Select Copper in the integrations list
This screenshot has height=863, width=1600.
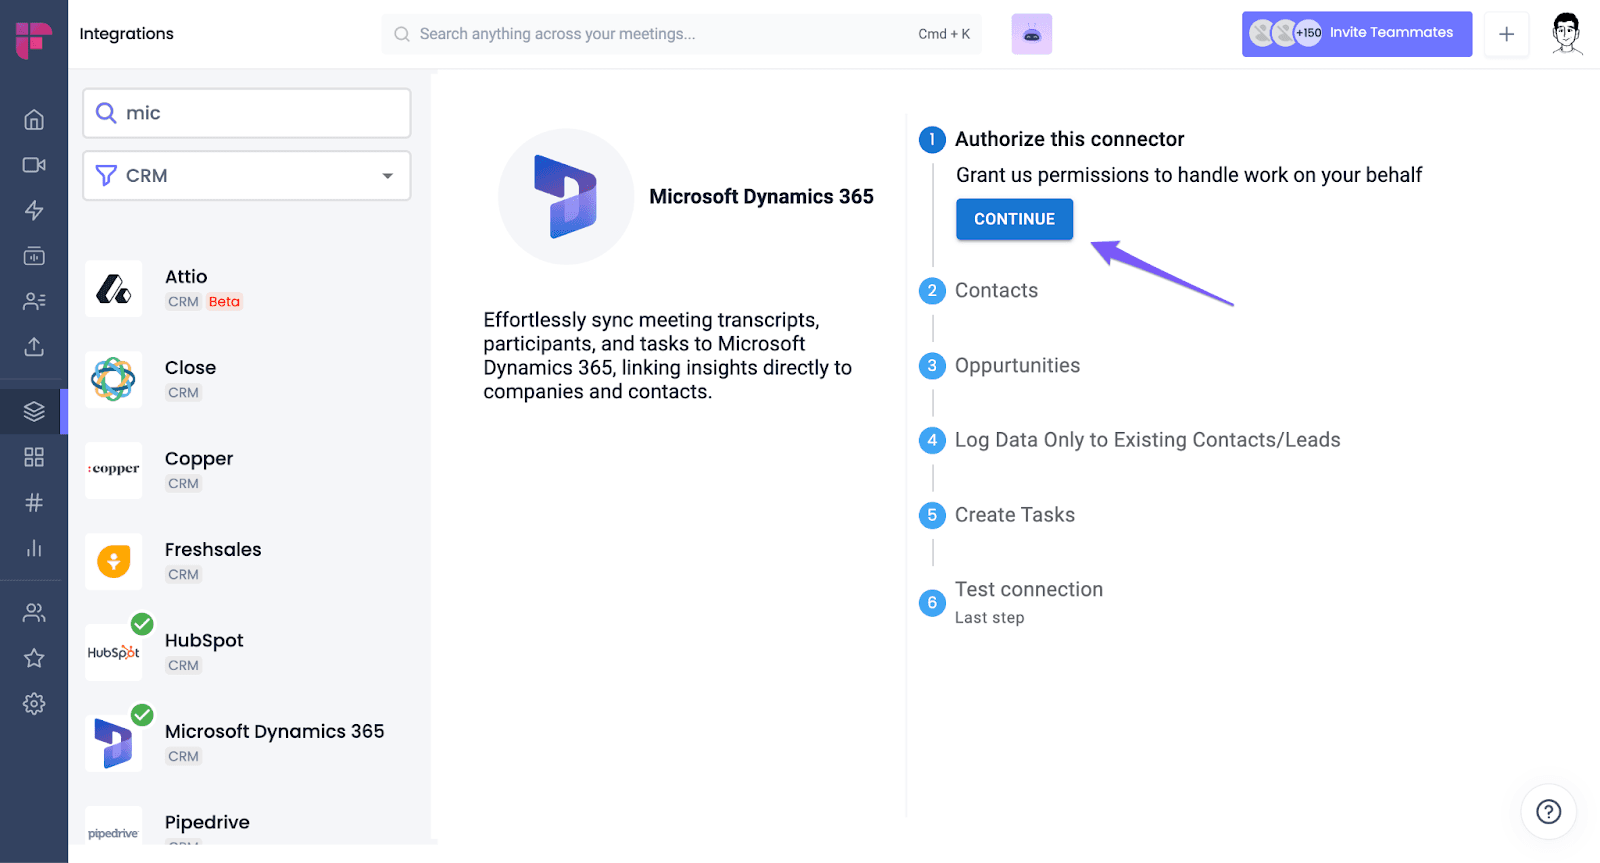pyautogui.click(x=199, y=459)
